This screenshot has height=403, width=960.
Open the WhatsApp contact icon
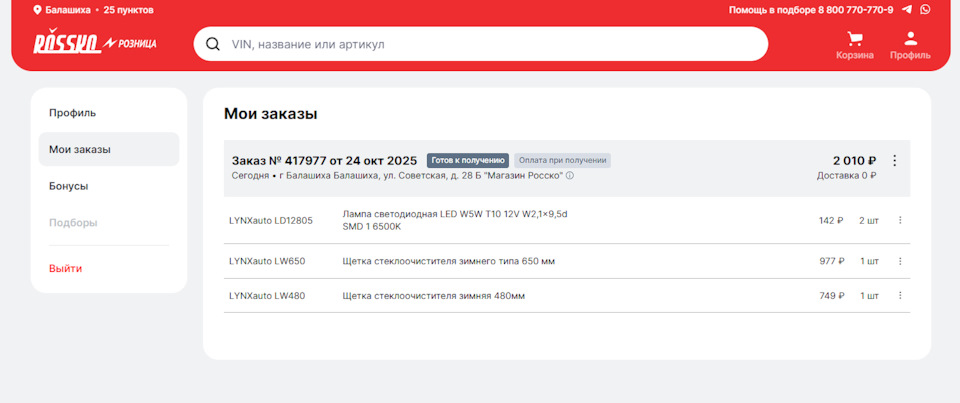pyautogui.click(x=924, y=10)
